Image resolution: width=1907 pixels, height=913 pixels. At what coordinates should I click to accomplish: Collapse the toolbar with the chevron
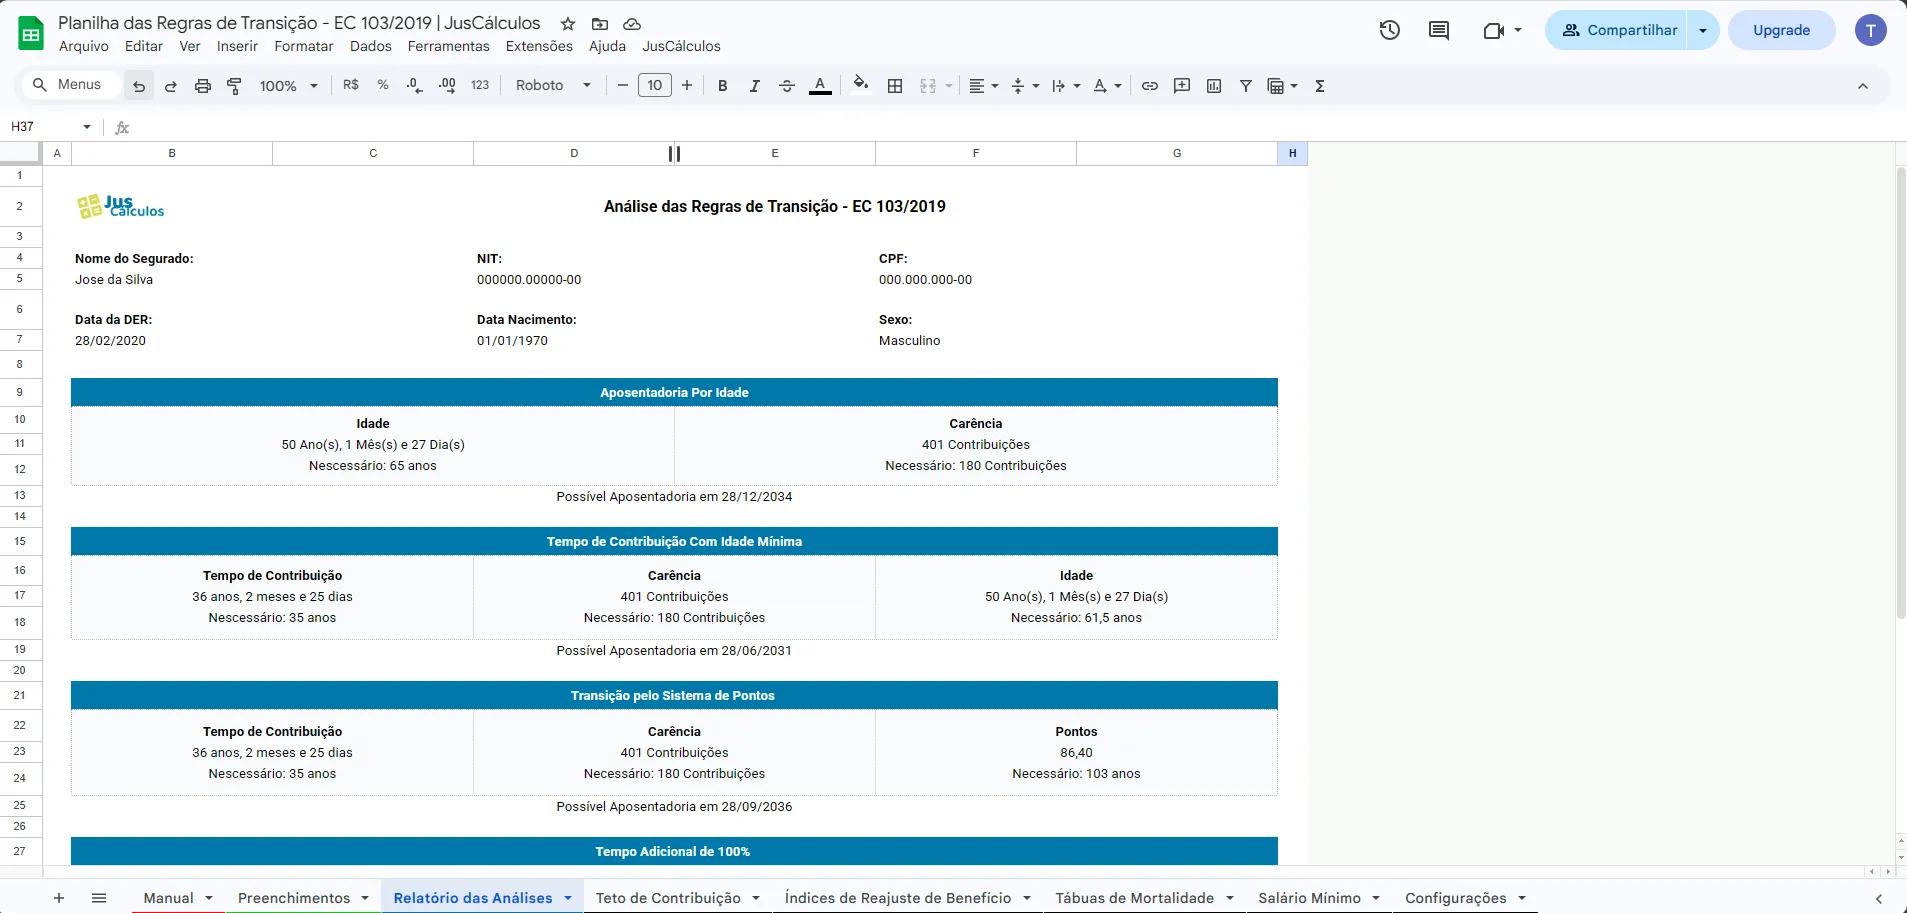(1863, 86)
